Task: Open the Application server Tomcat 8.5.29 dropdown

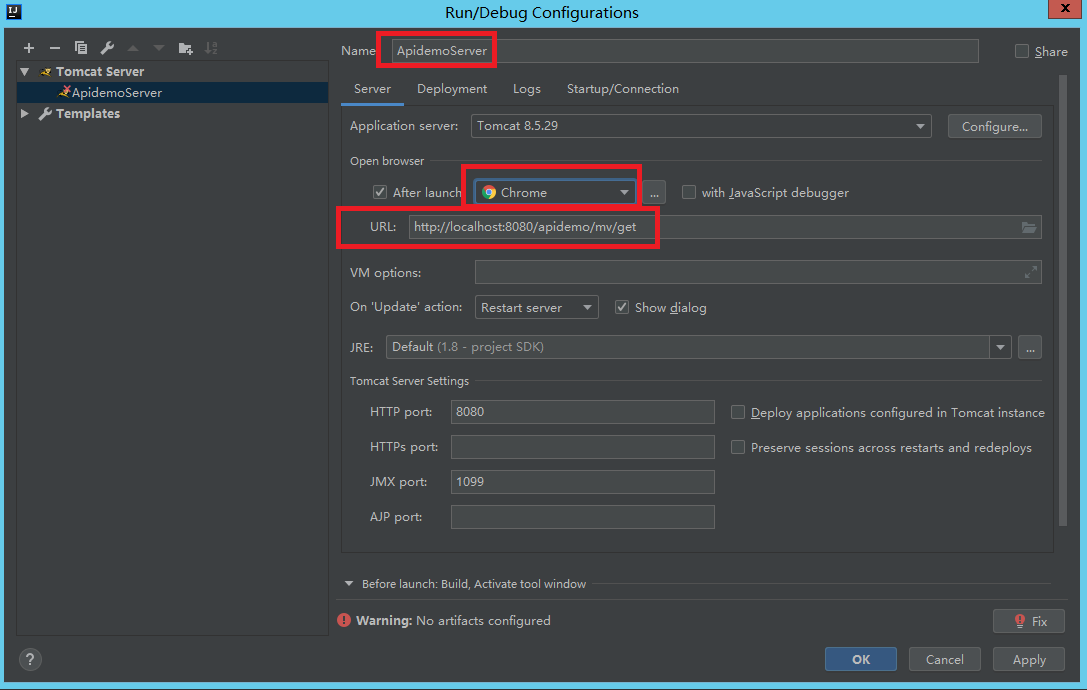Action: [701, 126]
